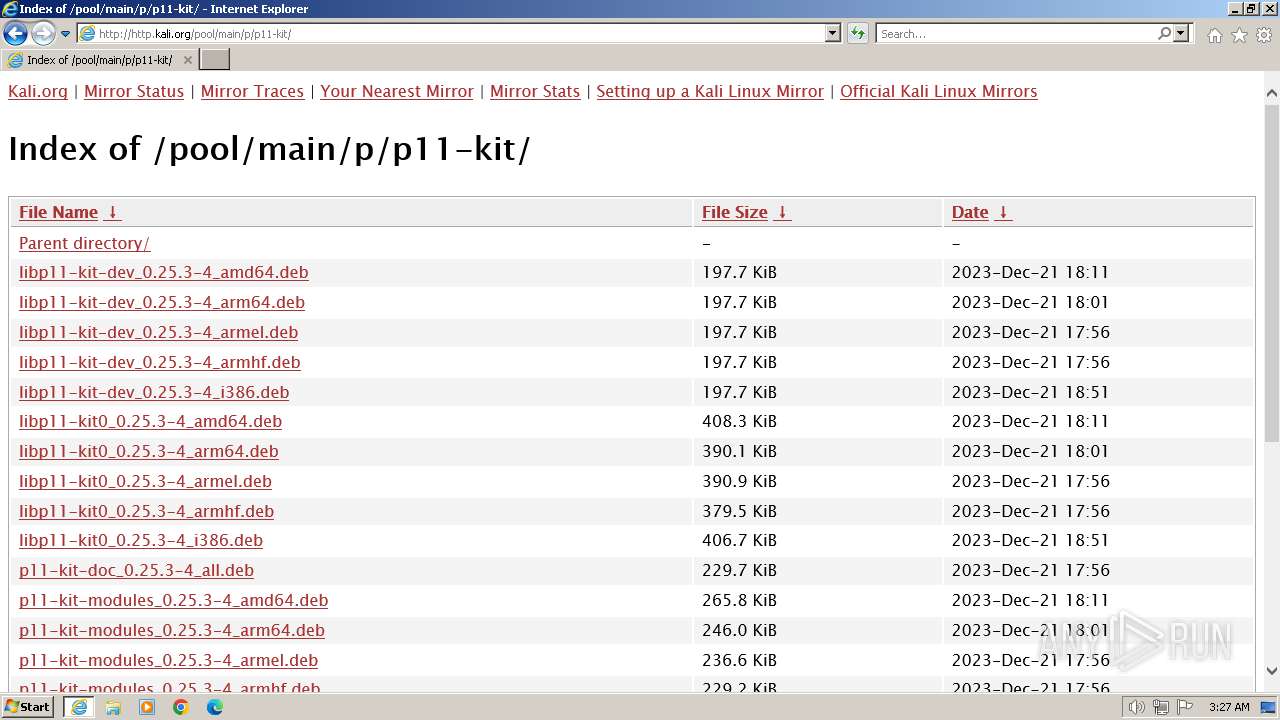Go to the Parent directory/ link
1280x720 pixels.
(84, 243)
